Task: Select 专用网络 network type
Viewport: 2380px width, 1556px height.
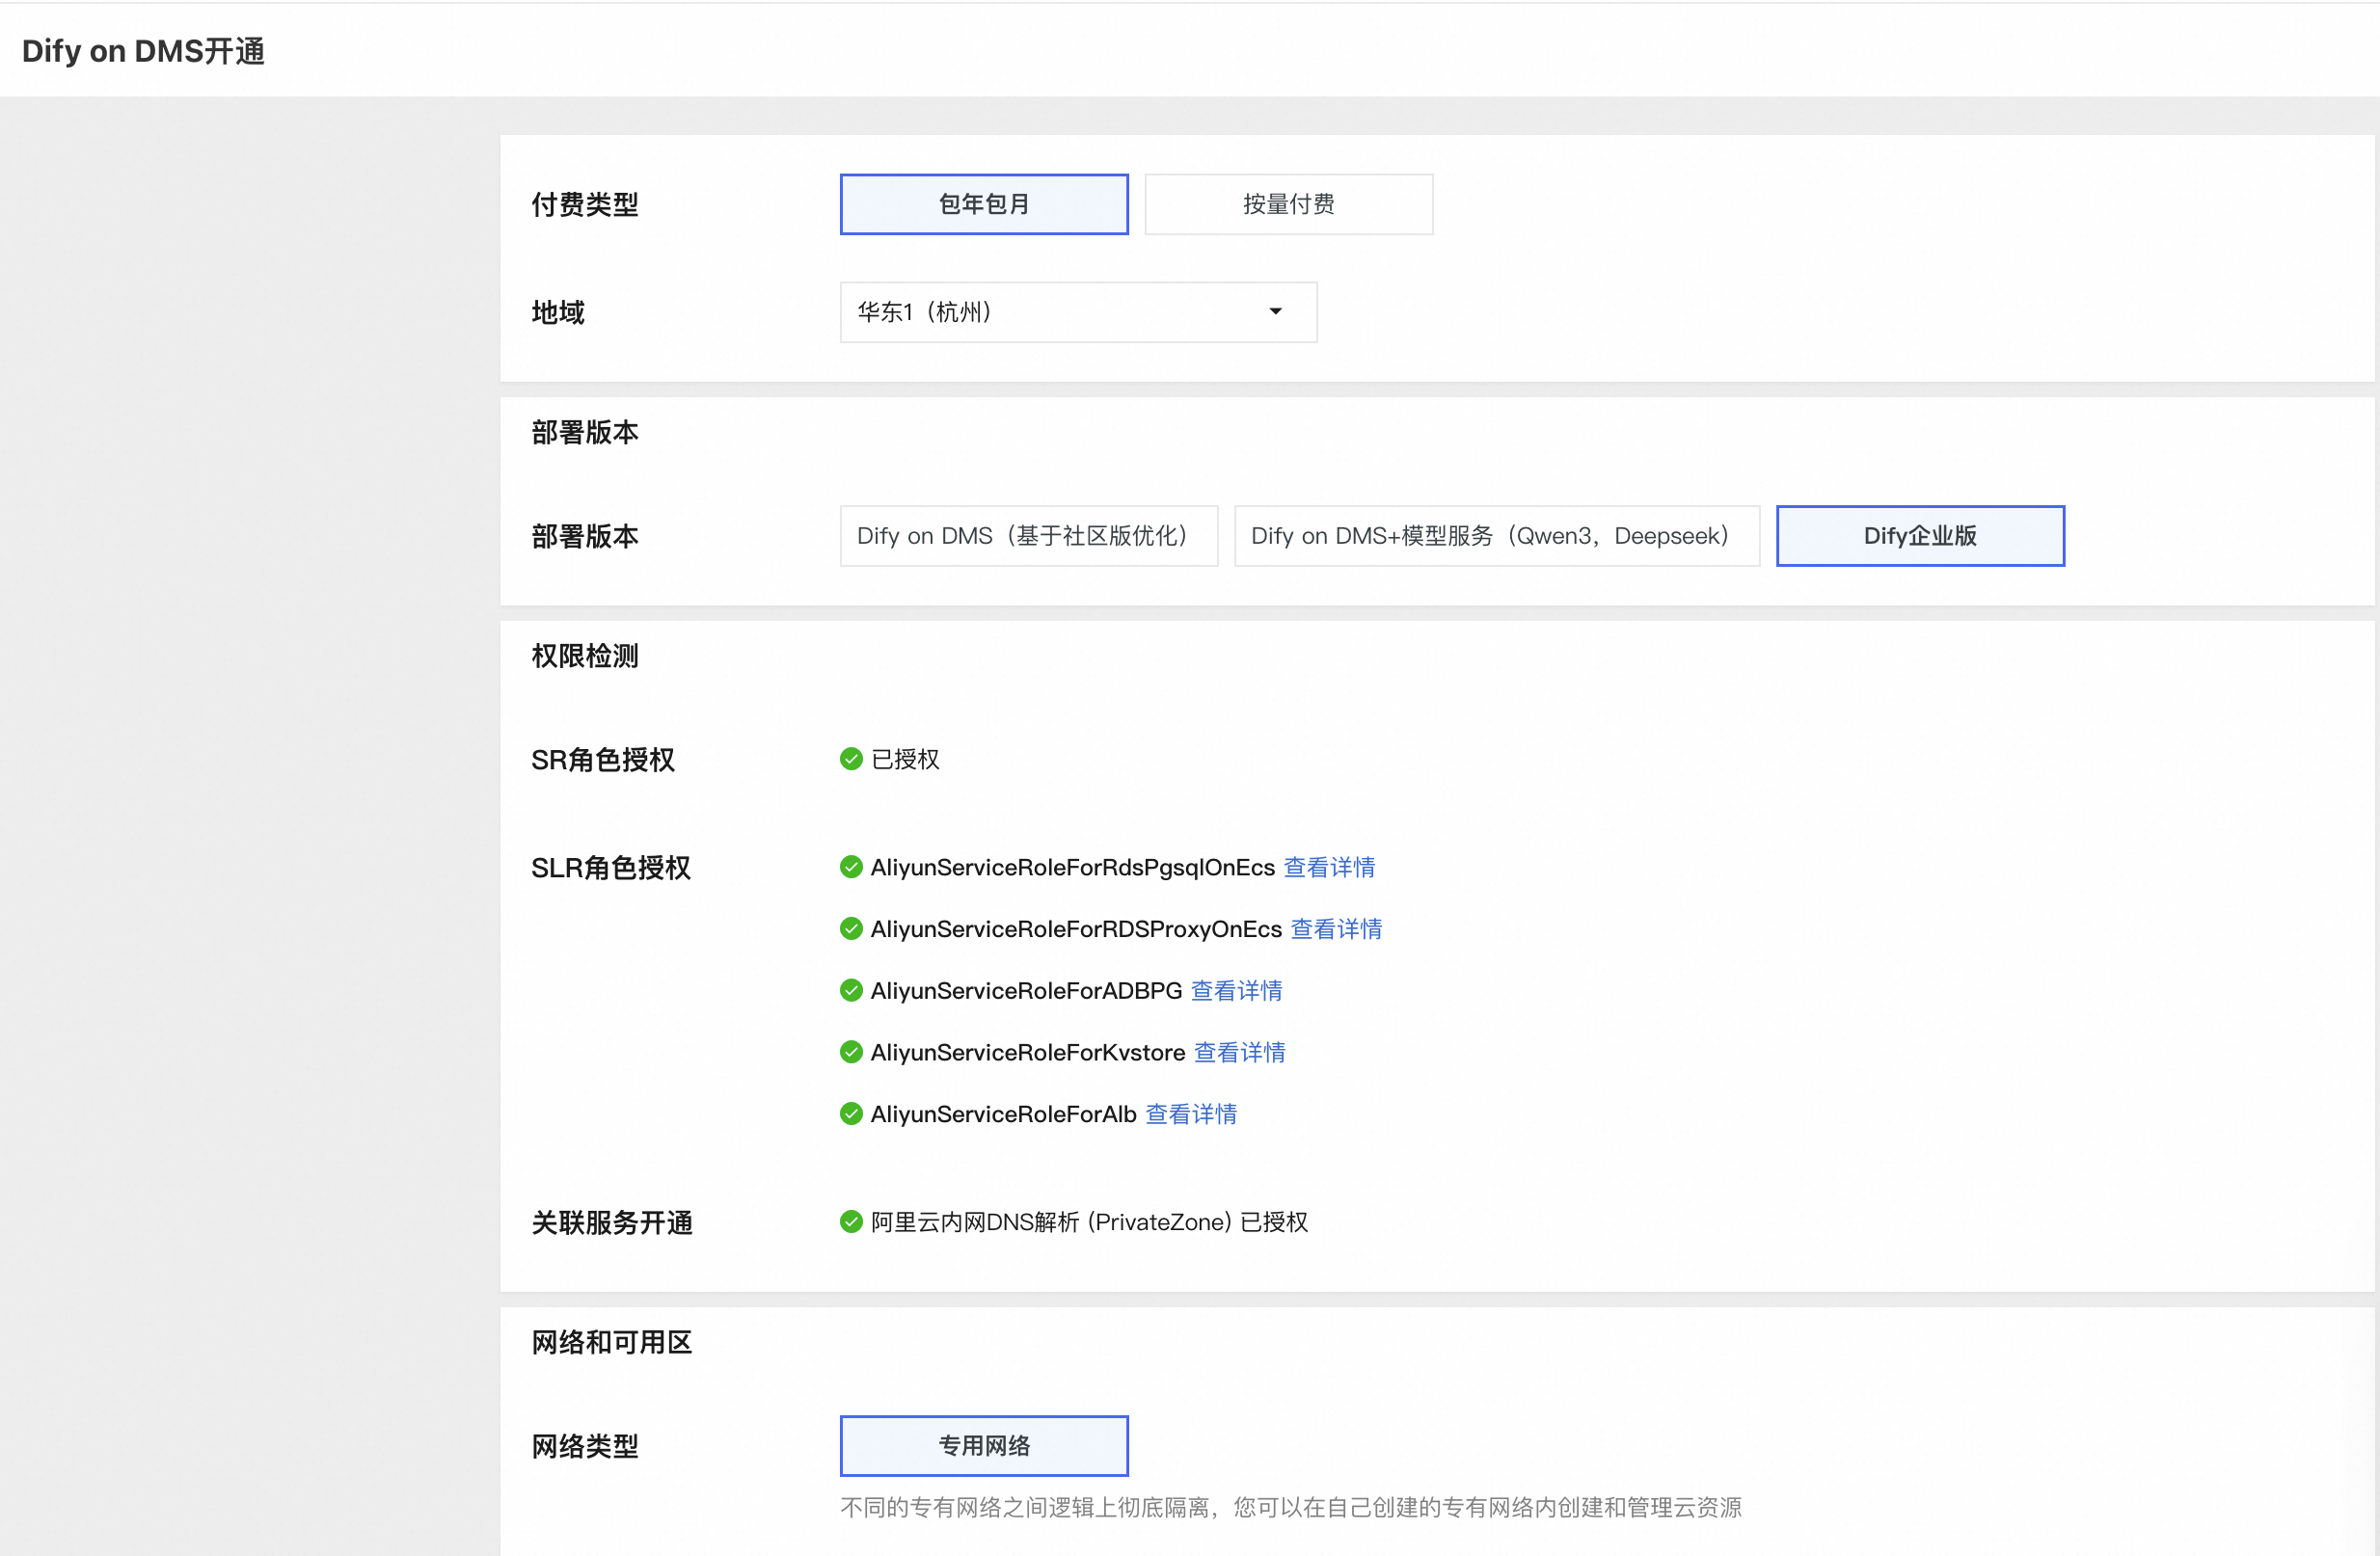Action: [983, 1446]
